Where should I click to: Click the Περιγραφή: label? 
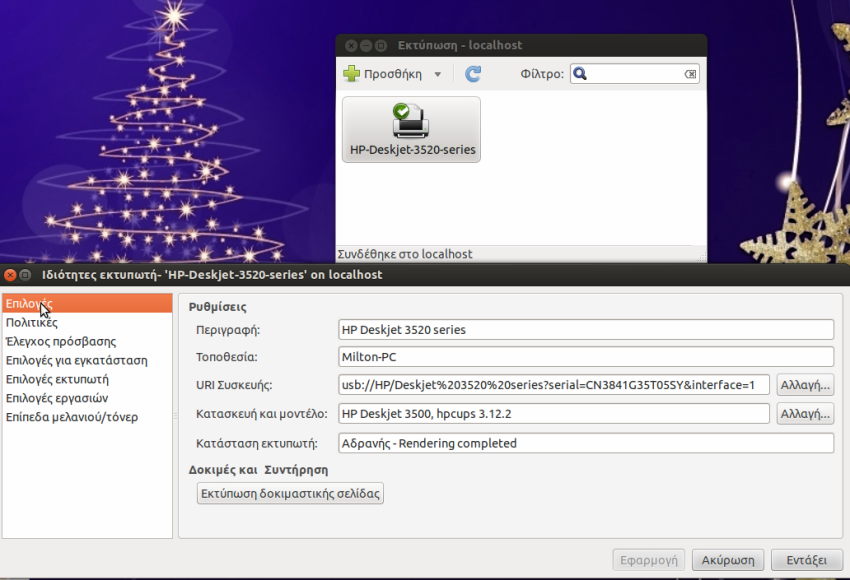click(228, 330)
